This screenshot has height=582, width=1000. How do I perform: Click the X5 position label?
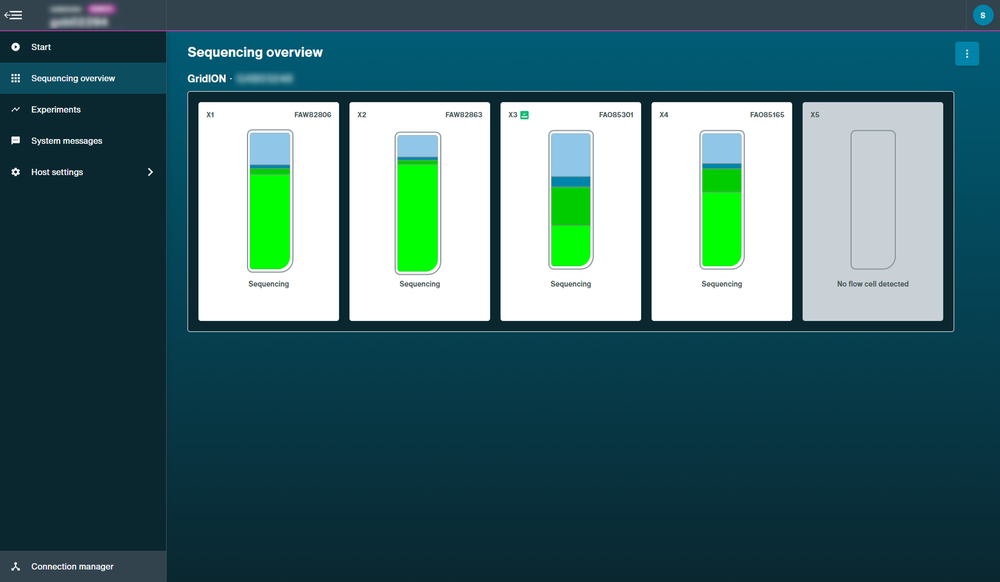815,115
